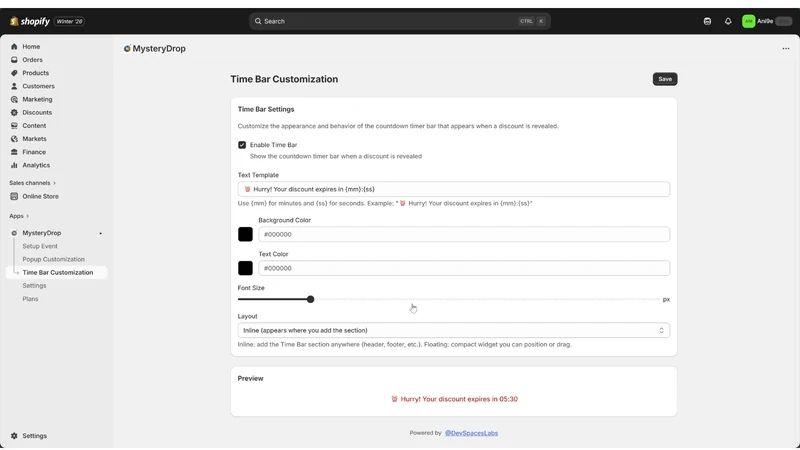Click the green account avatar
The height and width of the screenshot is (450, 800).
[x=748, y=21]
